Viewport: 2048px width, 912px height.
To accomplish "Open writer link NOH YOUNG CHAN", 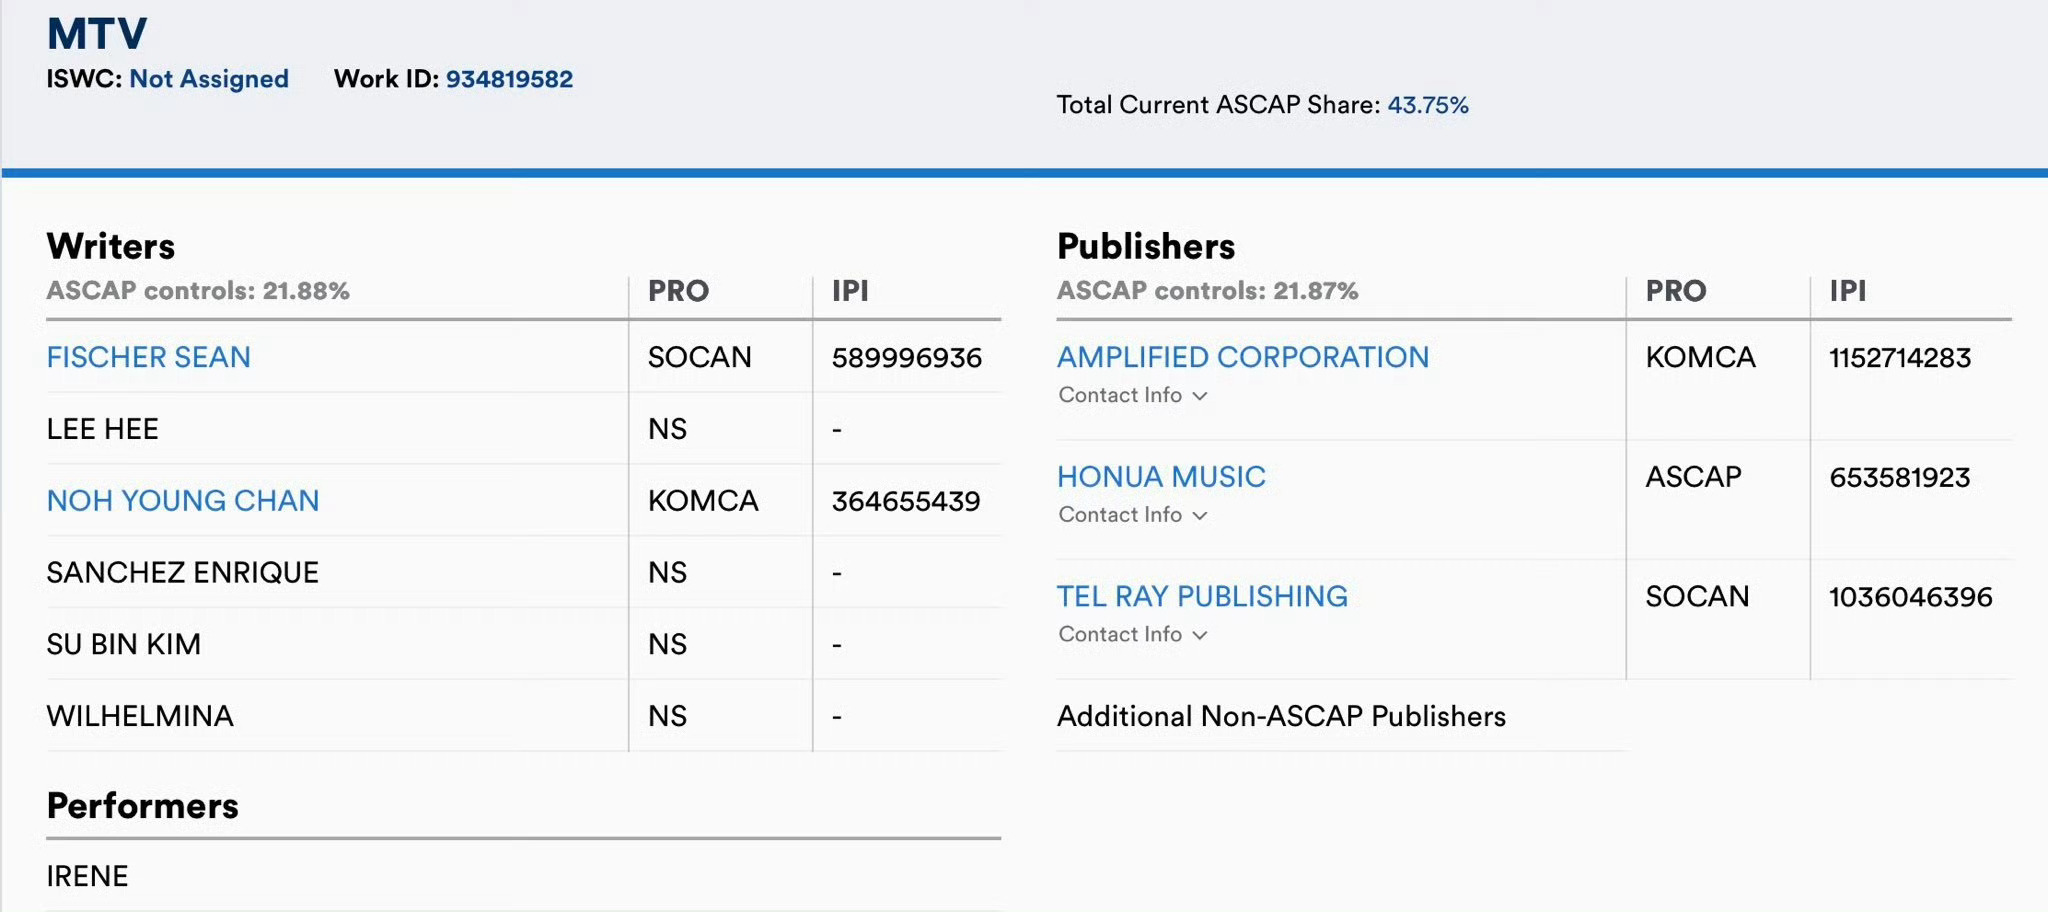I will [183, 500].
